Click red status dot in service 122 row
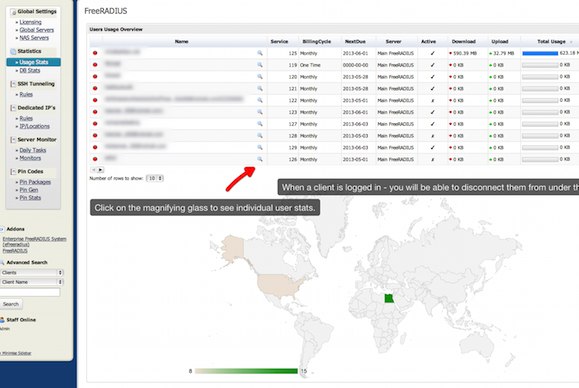Screen dimensions: 579x388 95,100
